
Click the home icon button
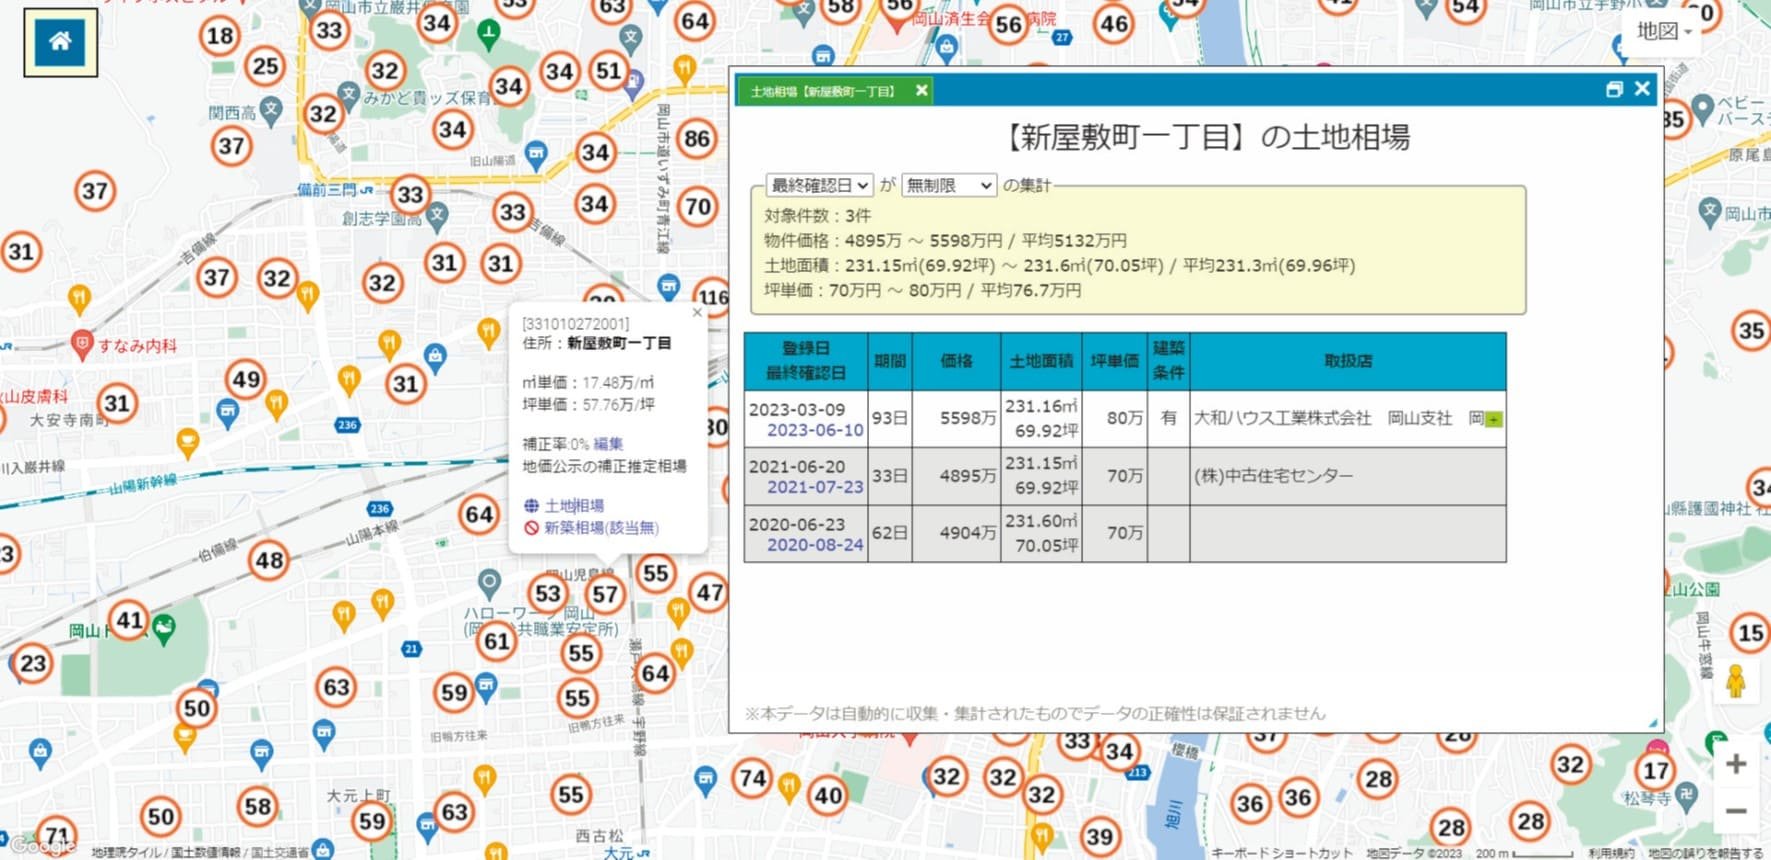pos(60,42)
